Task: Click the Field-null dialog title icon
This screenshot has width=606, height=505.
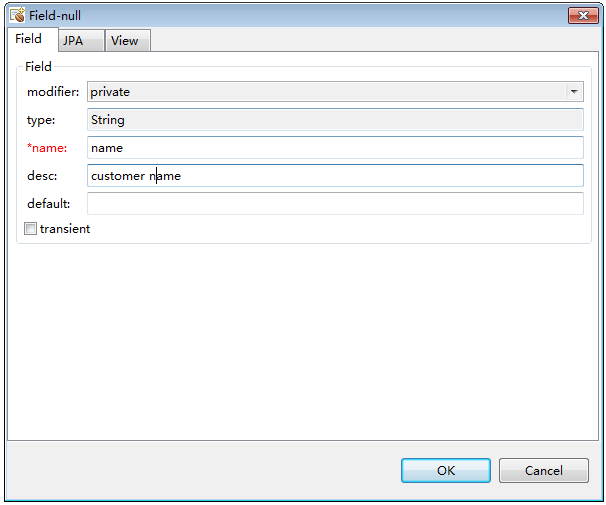Action: tap(17, 15)
